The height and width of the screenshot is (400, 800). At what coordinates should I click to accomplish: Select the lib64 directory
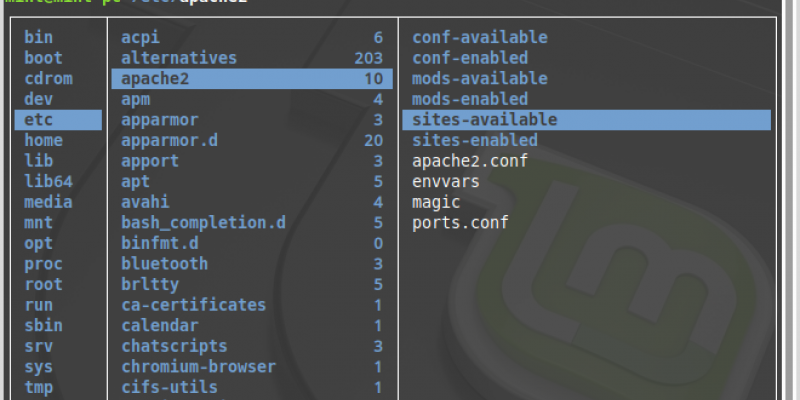[x=48, y=181]
